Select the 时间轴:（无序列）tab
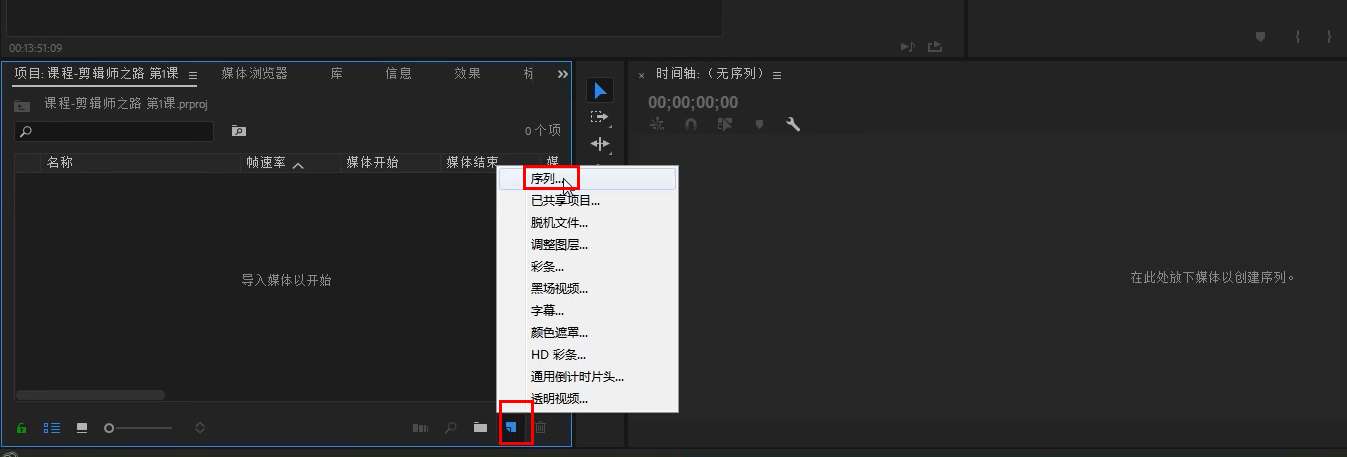The width and height of the screenshot is (1347, 457). pos(710,75)
